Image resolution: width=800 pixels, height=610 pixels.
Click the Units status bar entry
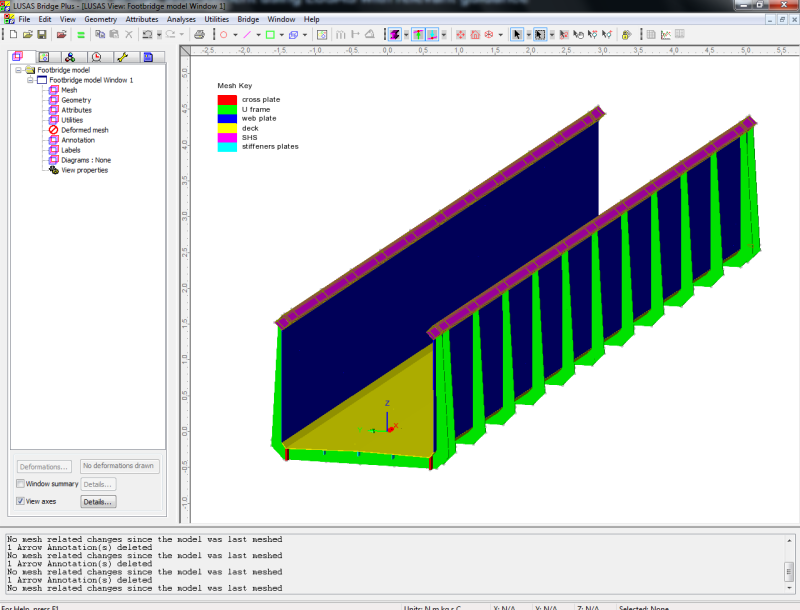pos(432,607)
